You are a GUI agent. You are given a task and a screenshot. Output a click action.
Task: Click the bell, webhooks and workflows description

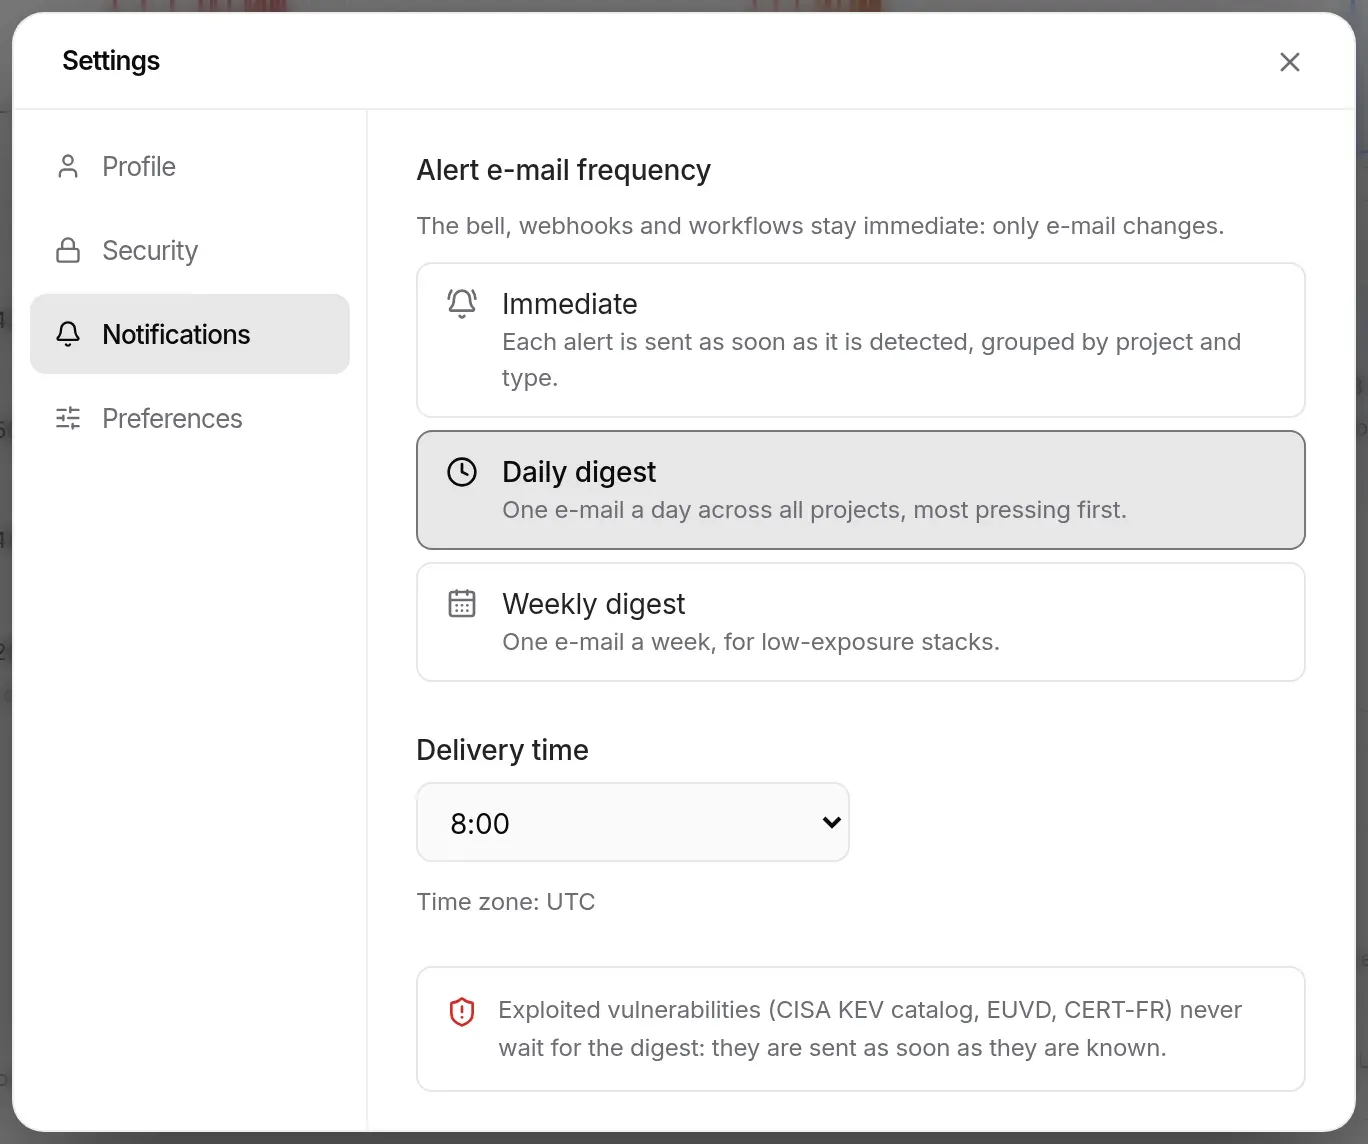(820, 226)
